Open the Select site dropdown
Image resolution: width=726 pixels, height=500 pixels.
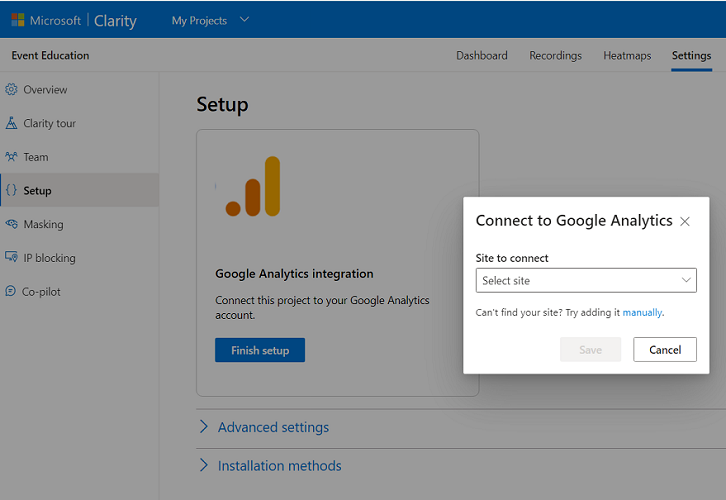tap(586, 280)
